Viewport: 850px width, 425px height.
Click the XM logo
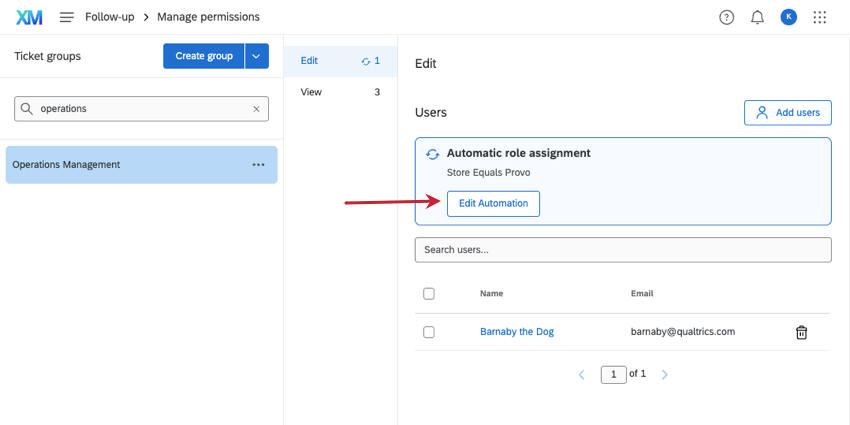(x=29, y=17)
